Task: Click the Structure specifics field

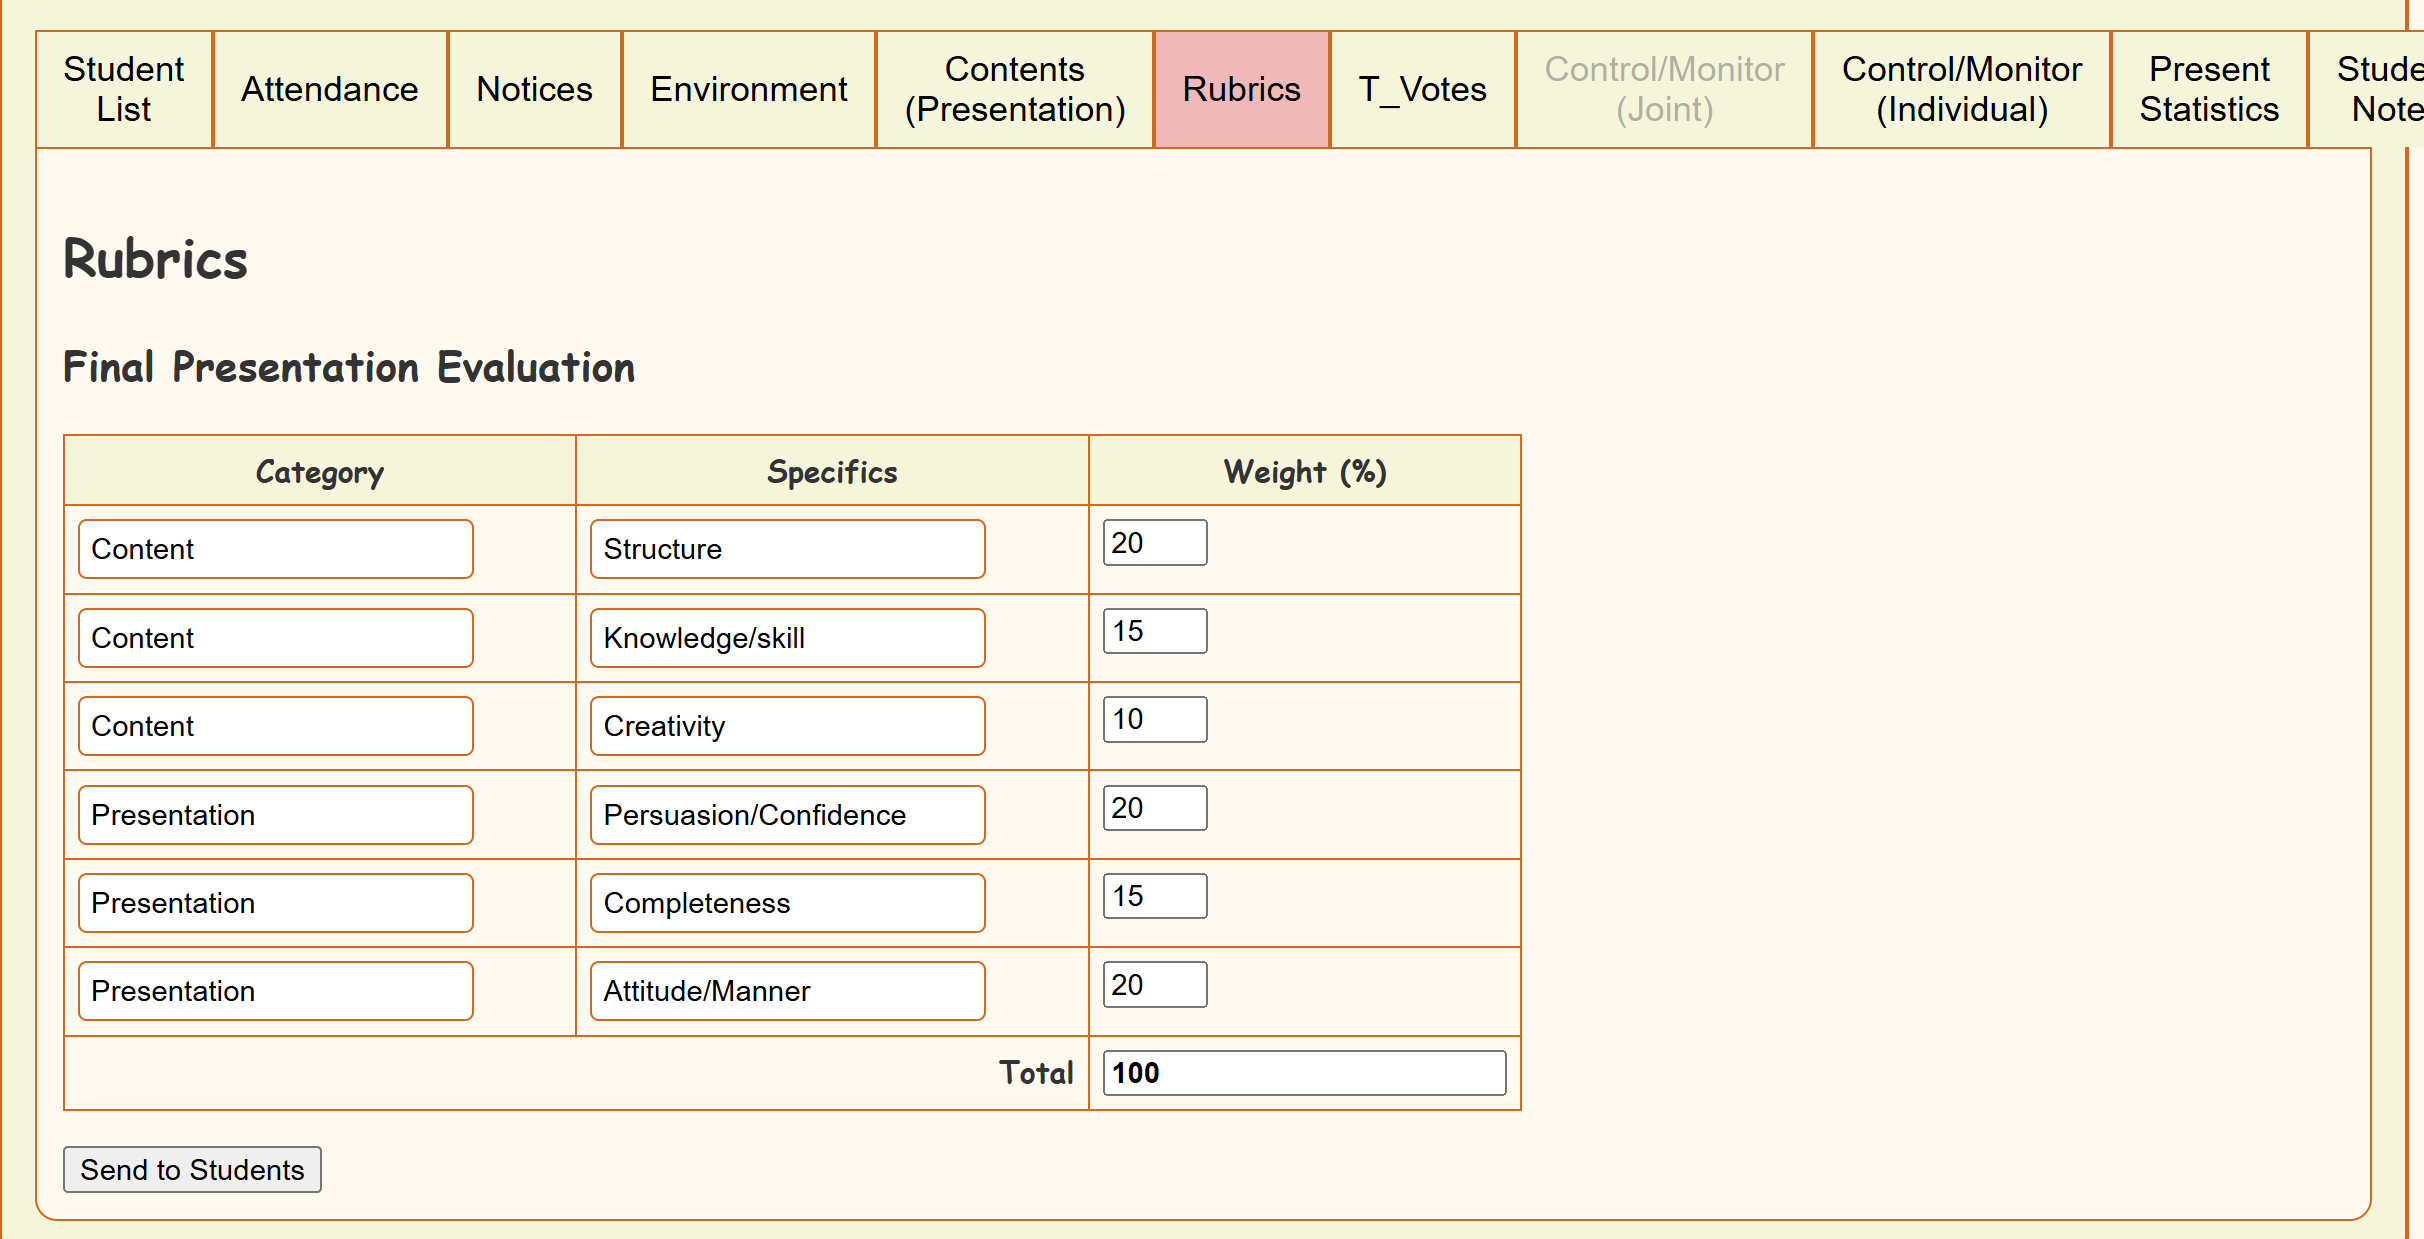Action: 787,549
